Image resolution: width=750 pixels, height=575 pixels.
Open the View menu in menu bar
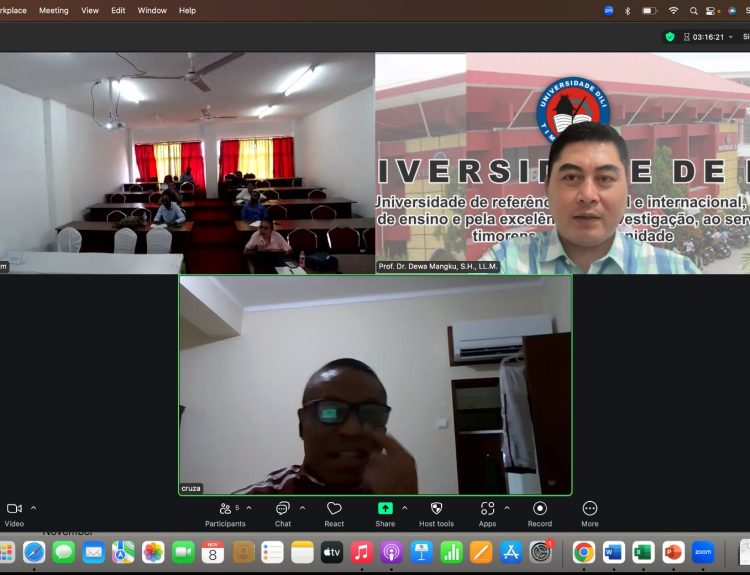tap(90, 11)
